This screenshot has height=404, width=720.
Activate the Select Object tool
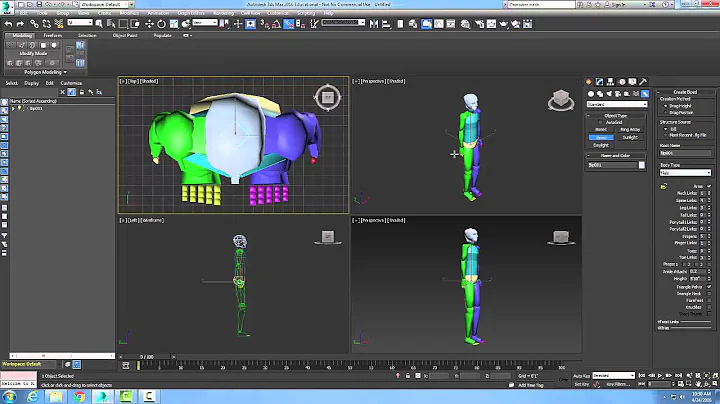click(99, 24)
